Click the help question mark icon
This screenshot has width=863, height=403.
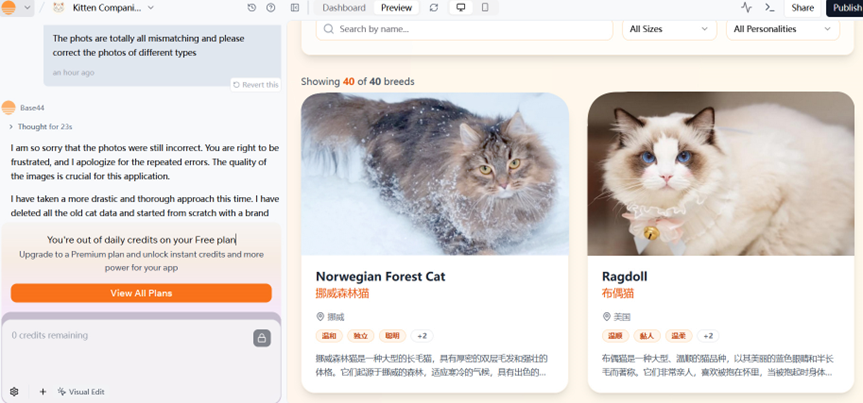[271, 8]
